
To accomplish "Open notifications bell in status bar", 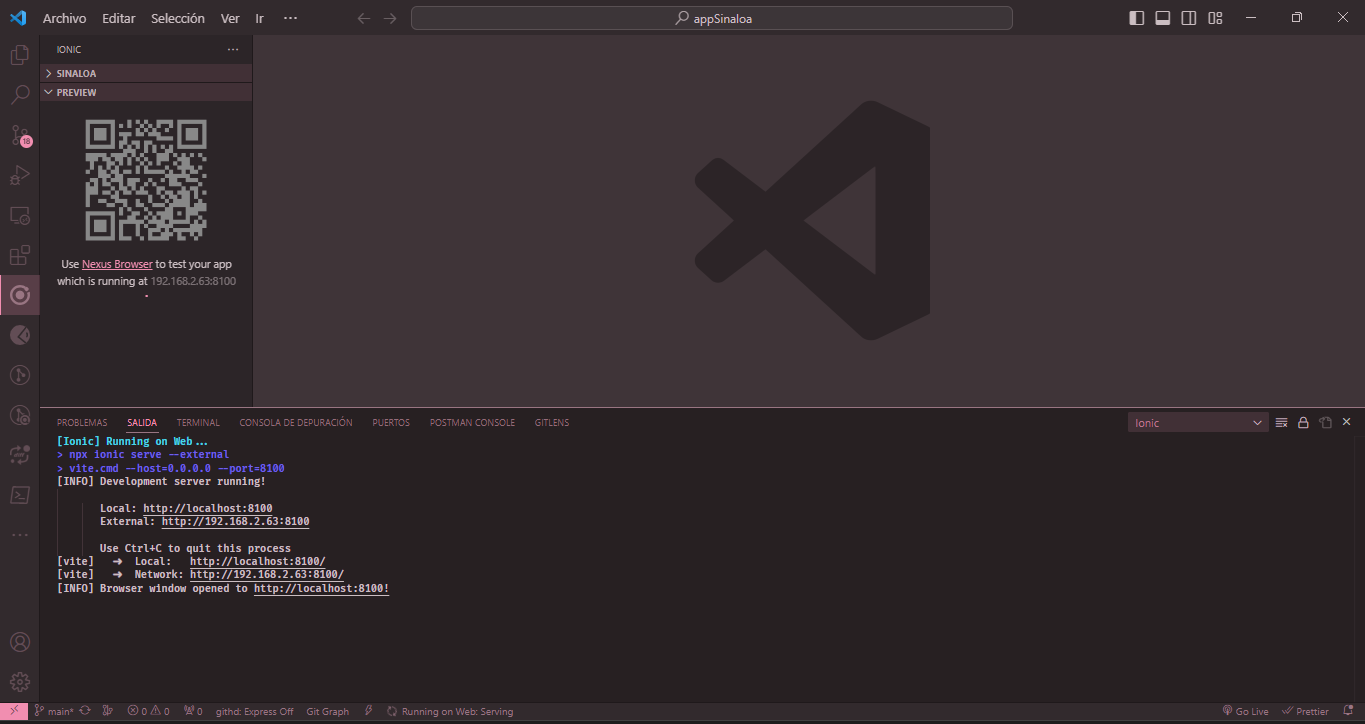I will click(x=1347, y=712).
